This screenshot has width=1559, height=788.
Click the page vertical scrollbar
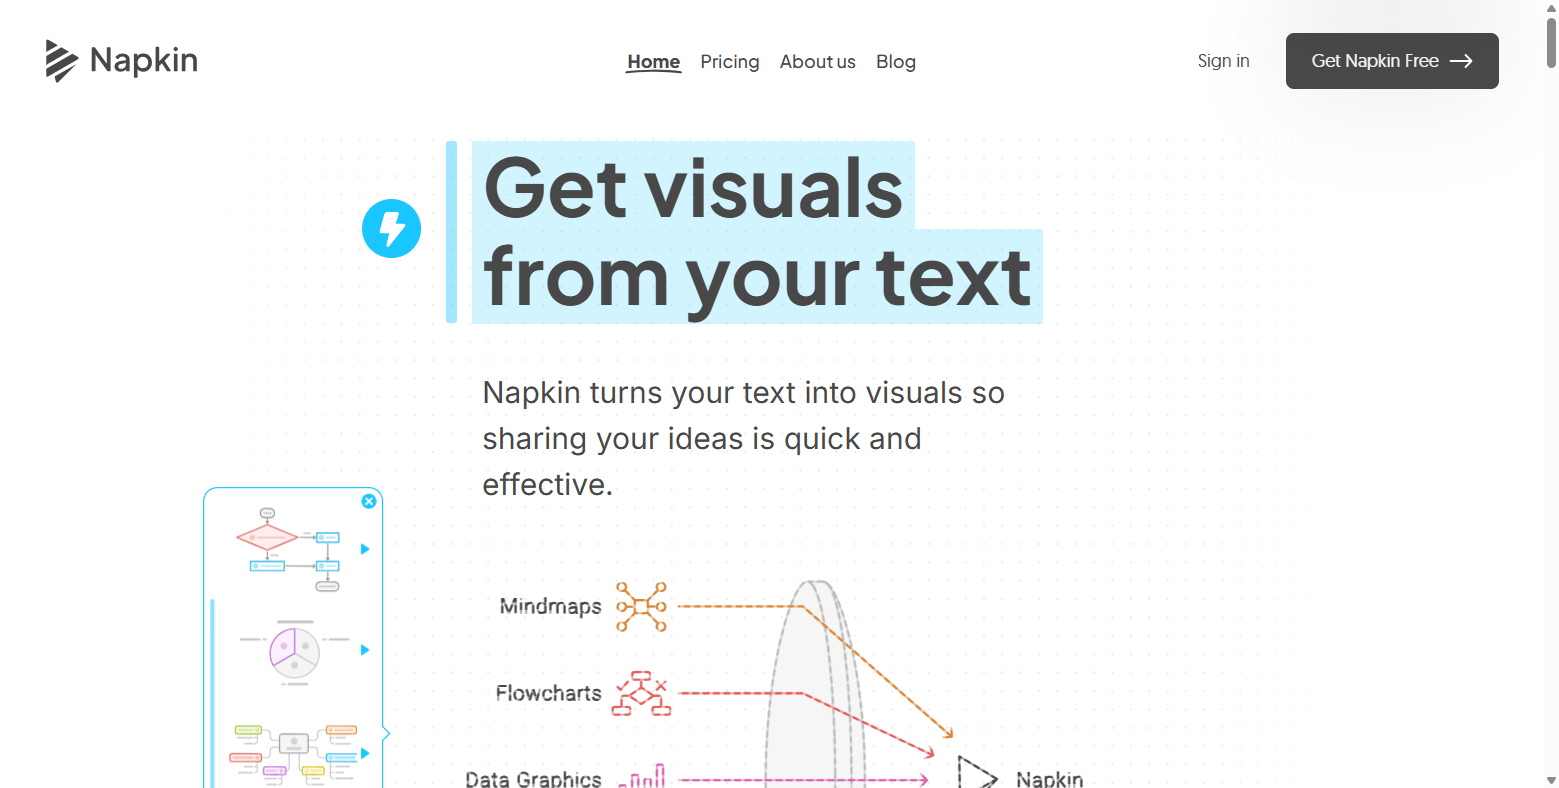[1551, 394]
